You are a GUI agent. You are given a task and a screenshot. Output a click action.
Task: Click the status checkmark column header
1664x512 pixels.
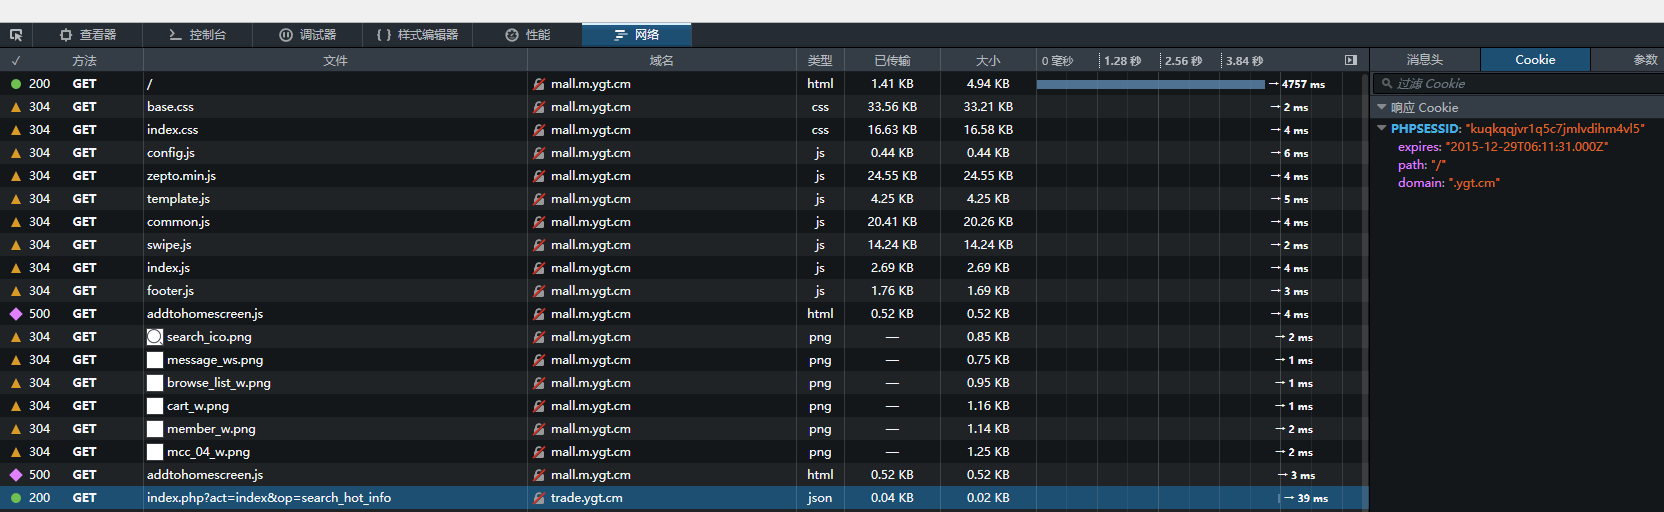click(x=16, y=61)
